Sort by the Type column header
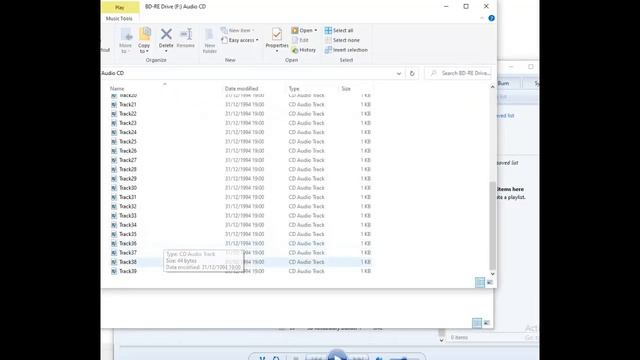640x360 pixels. [294, 89]
